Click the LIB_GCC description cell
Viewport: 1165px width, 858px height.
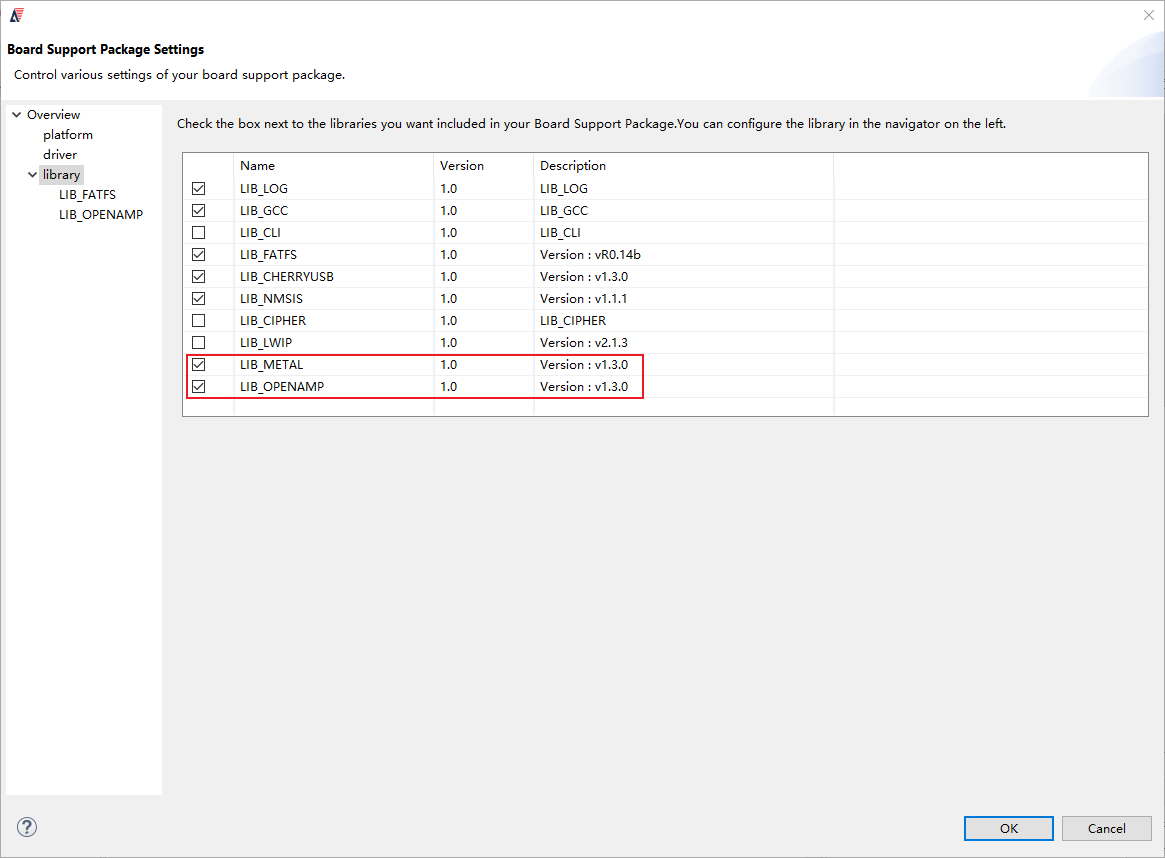click(684, 210)
